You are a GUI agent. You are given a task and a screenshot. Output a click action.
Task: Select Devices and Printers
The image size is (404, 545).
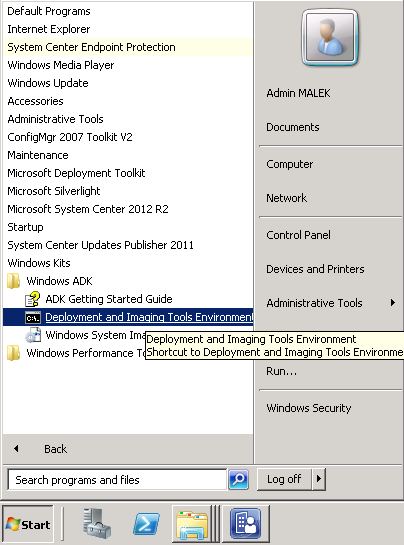click(x=315, y=269)
